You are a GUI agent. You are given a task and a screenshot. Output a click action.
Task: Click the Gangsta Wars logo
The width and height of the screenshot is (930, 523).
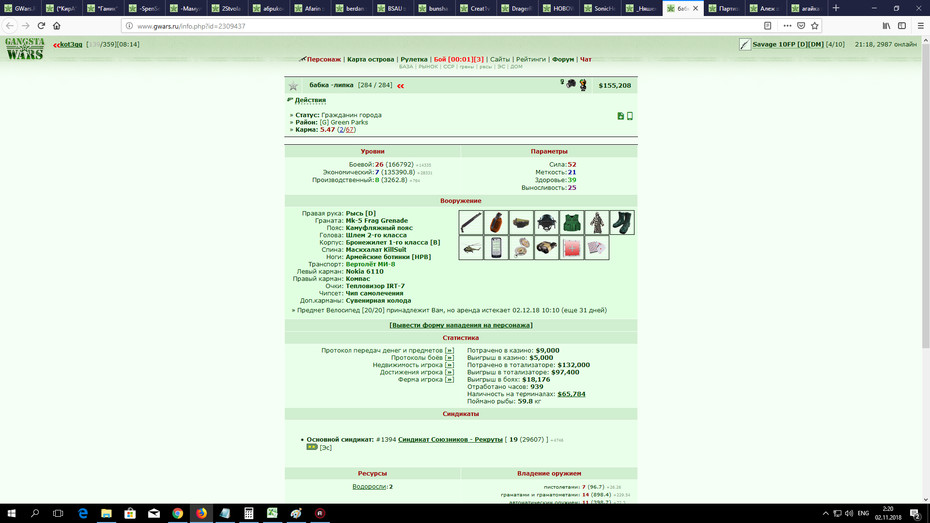coord(25,49)
